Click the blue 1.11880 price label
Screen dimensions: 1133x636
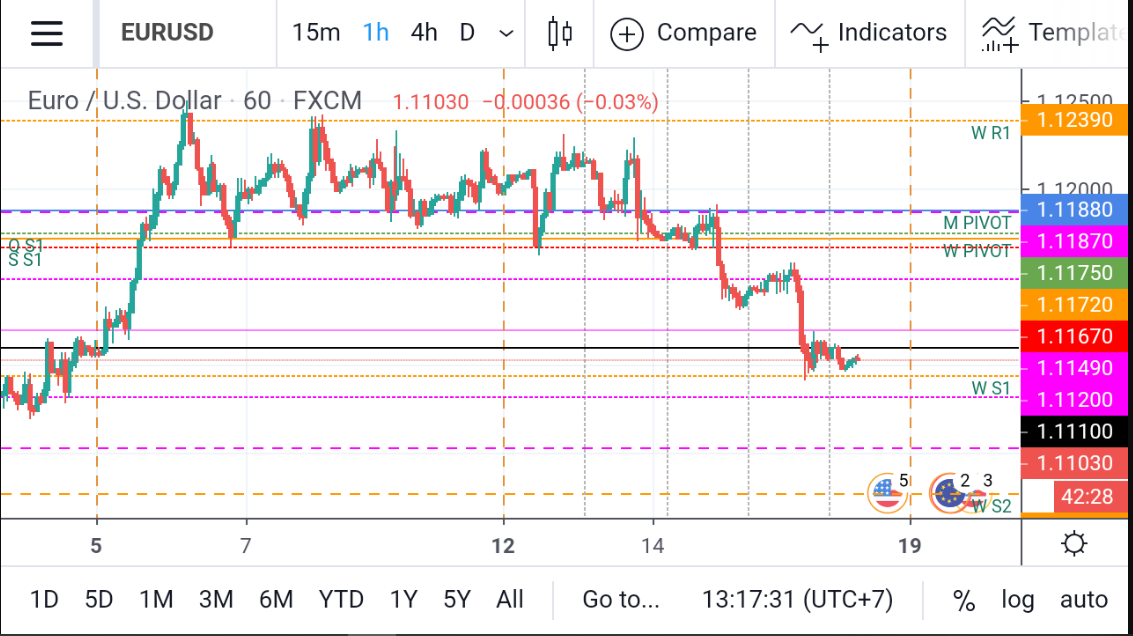(x=1075, y=209)
